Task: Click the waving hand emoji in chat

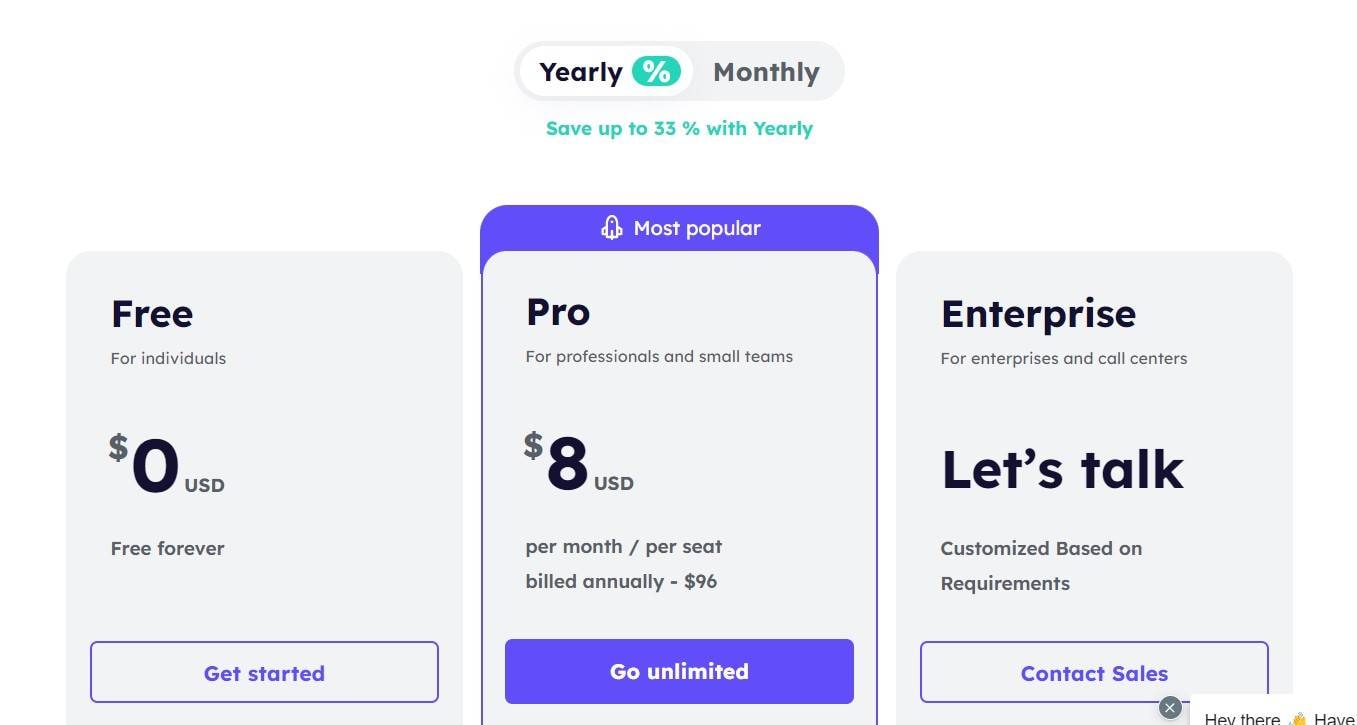Action: (1298, 719)
